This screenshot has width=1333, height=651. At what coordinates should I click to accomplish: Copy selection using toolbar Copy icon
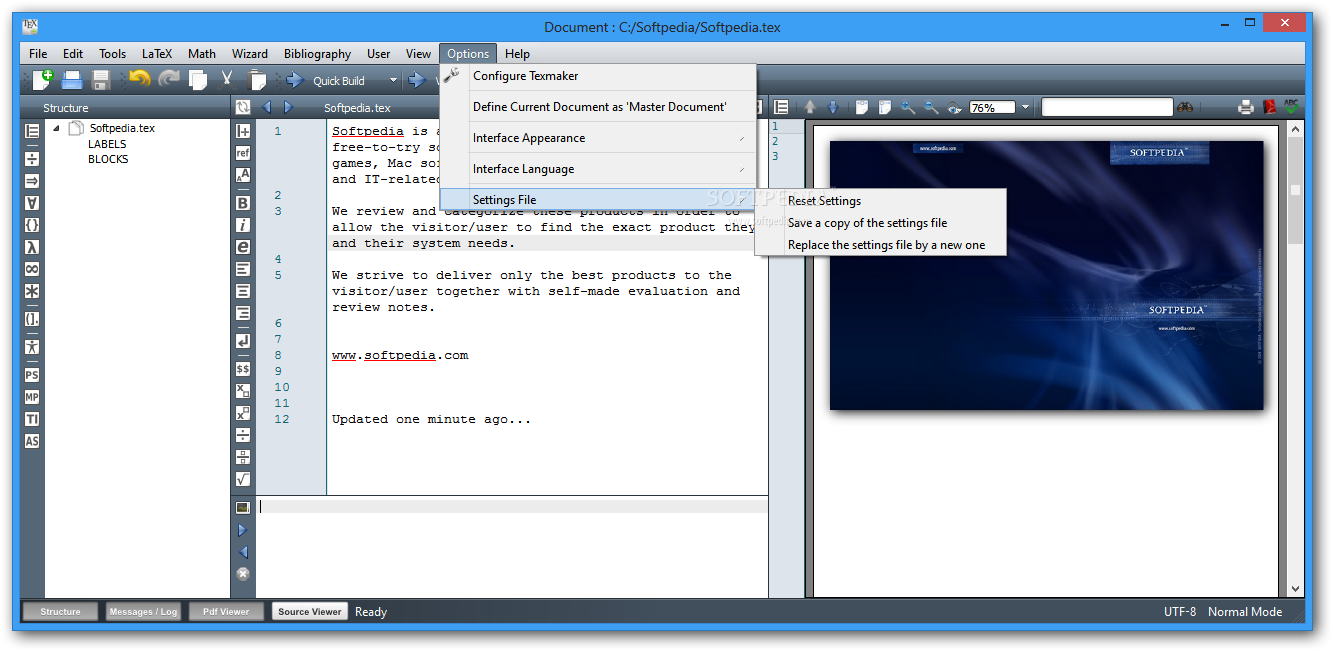pyautogui.click(x=198, y=80)
